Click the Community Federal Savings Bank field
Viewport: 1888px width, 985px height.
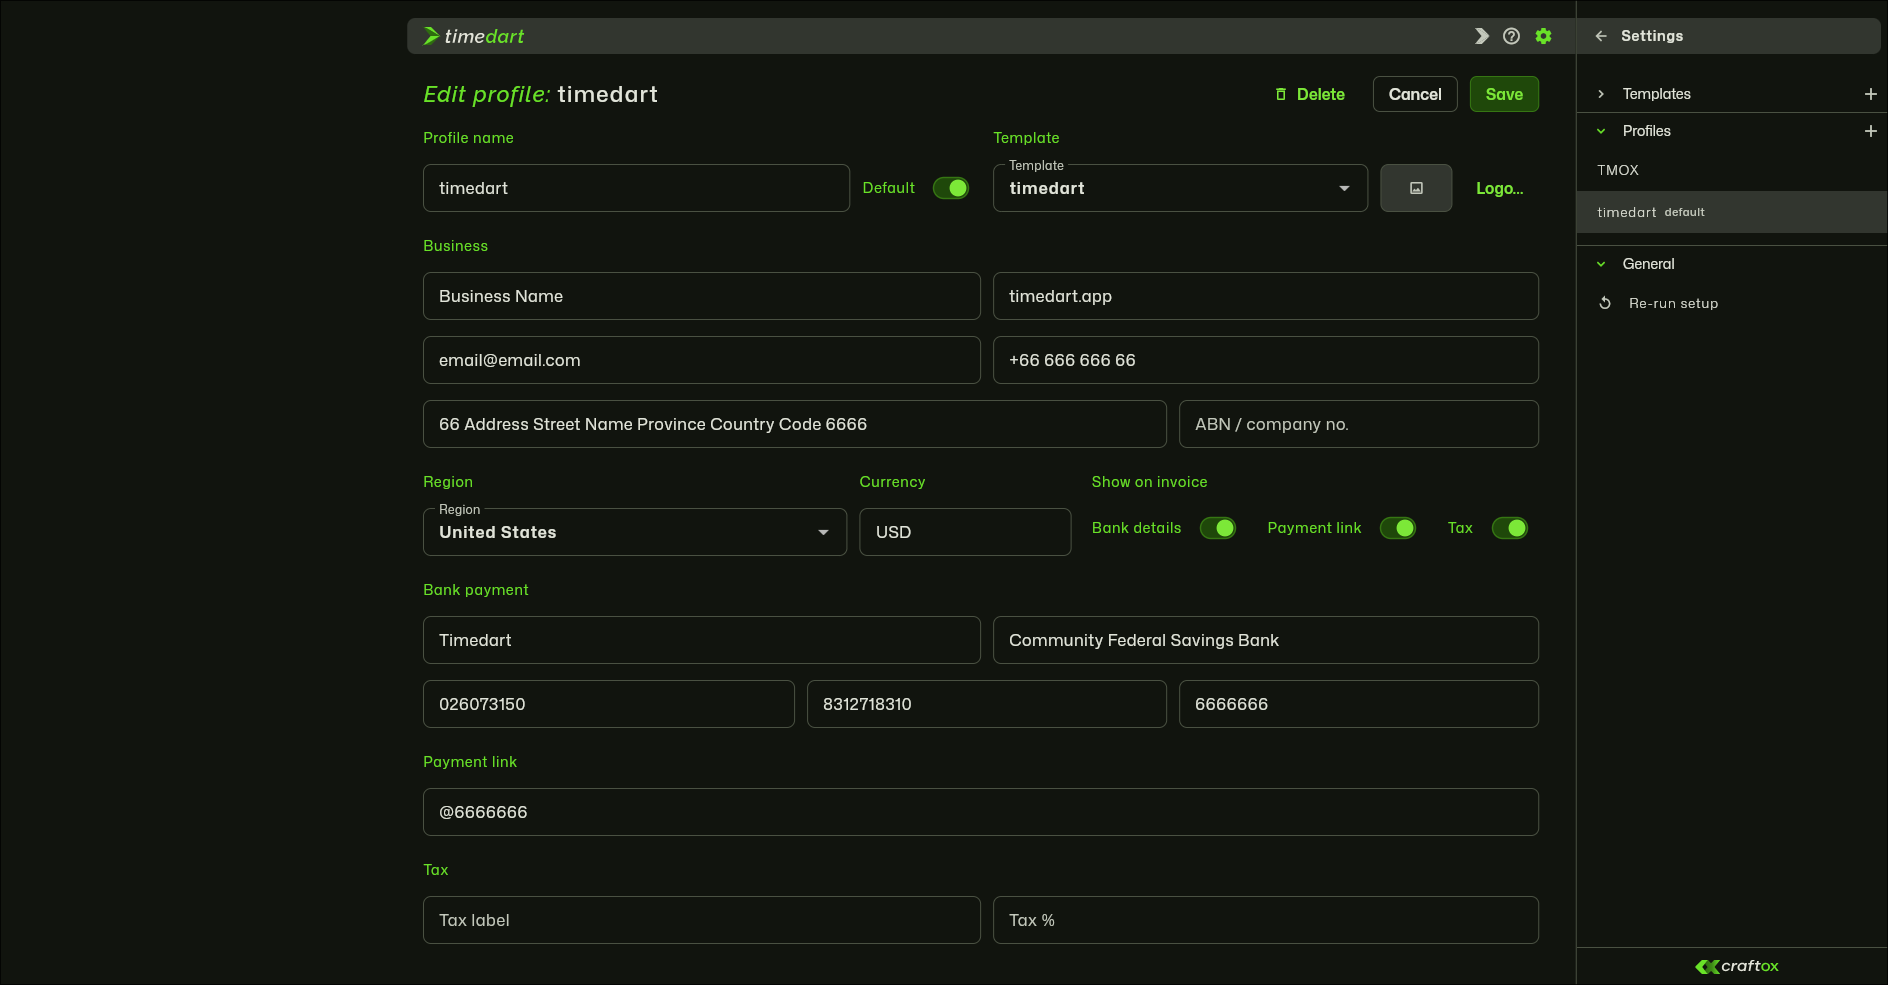pyautogui.click(x=1265, y=640)
